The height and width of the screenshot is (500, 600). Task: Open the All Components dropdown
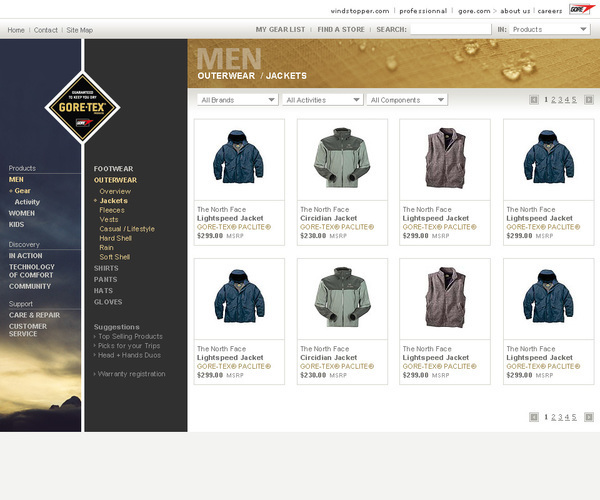pos(407,100)
